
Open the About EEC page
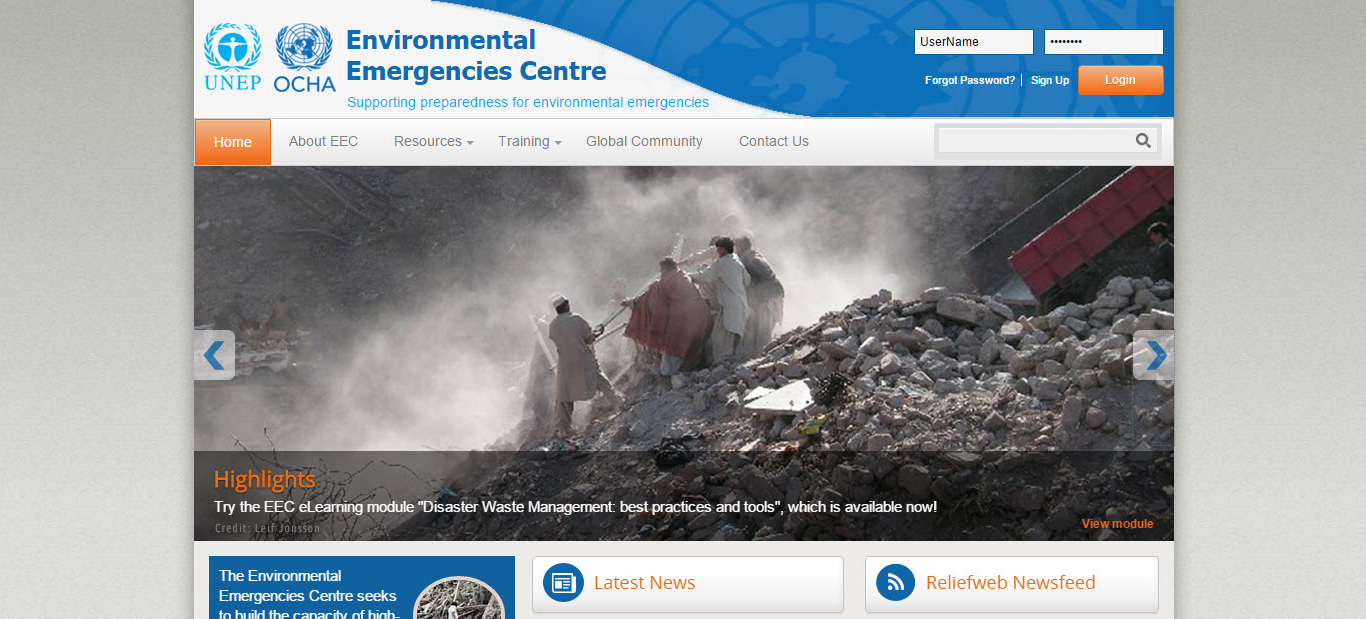(323, 142)
